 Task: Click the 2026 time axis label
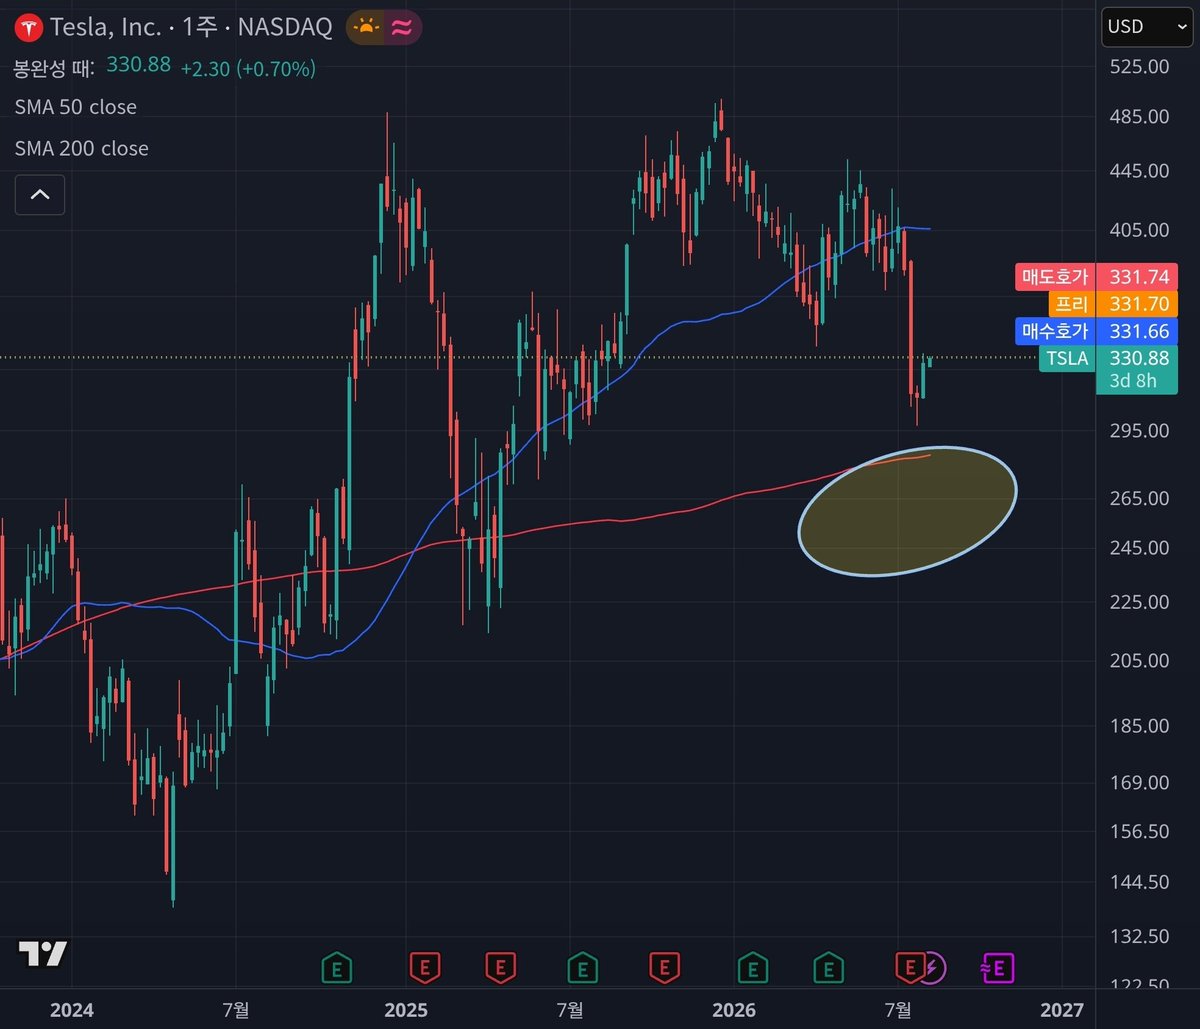coord(734,1010)
